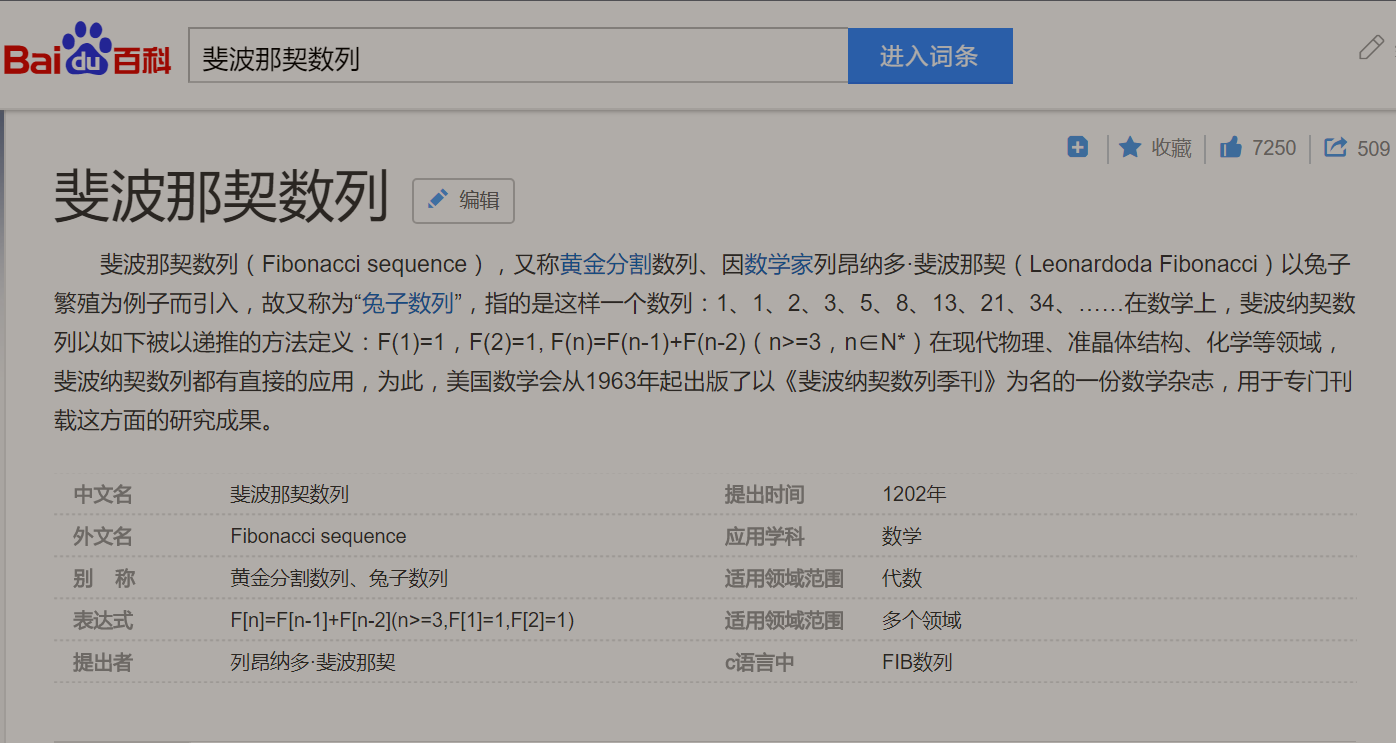This screenshot has height=743, width=1396.
Task: Click the 外文名 value Fibonacci sequence
Action: pos(318,536)
